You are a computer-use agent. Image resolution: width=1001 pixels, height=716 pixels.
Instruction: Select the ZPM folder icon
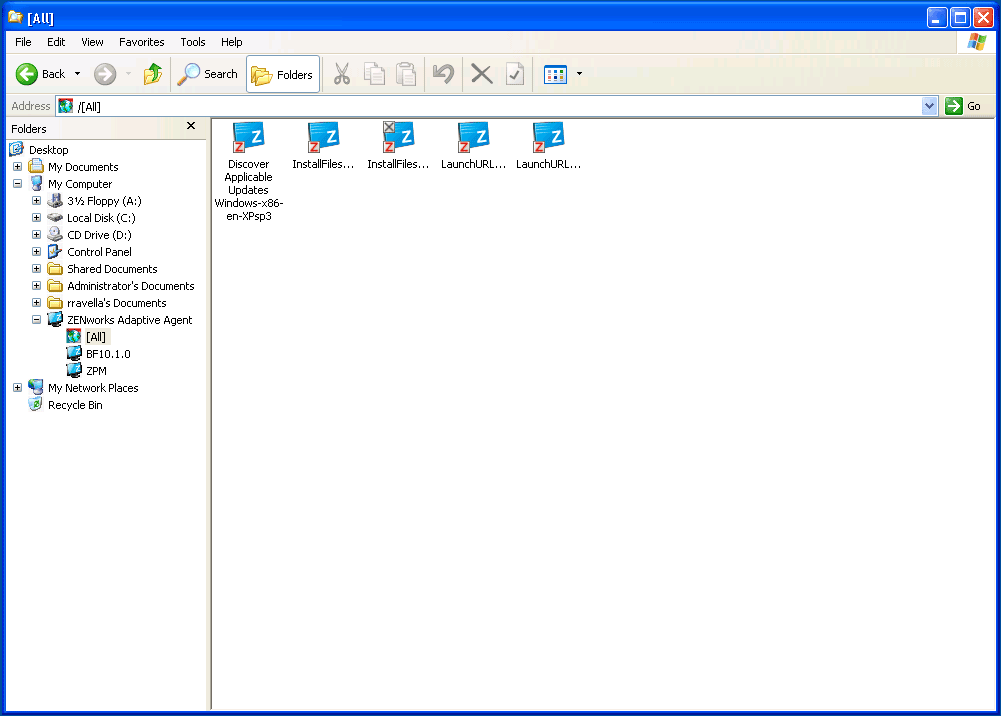[x=74, y=371]
